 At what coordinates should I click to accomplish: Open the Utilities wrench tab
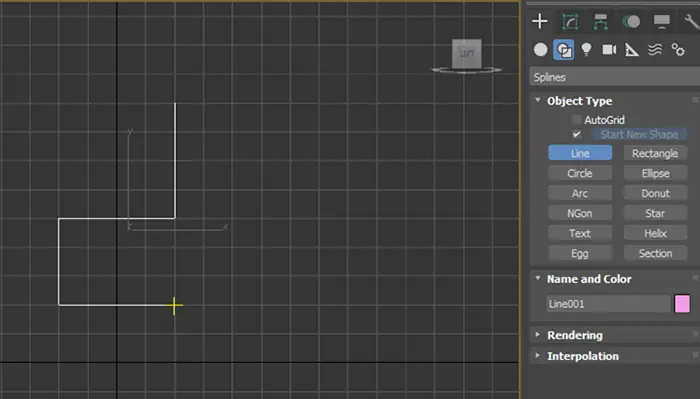pyautogui.click(x=691, y=21)
